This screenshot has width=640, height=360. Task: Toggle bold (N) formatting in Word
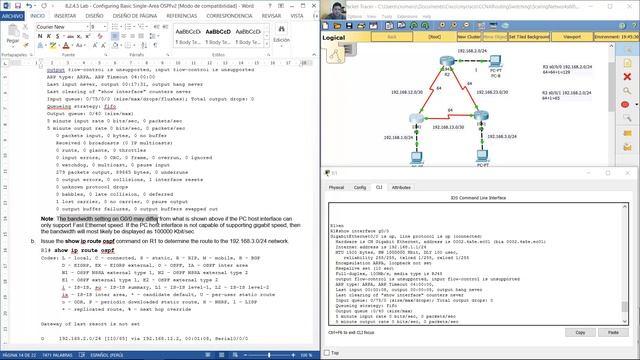[40, 36]
